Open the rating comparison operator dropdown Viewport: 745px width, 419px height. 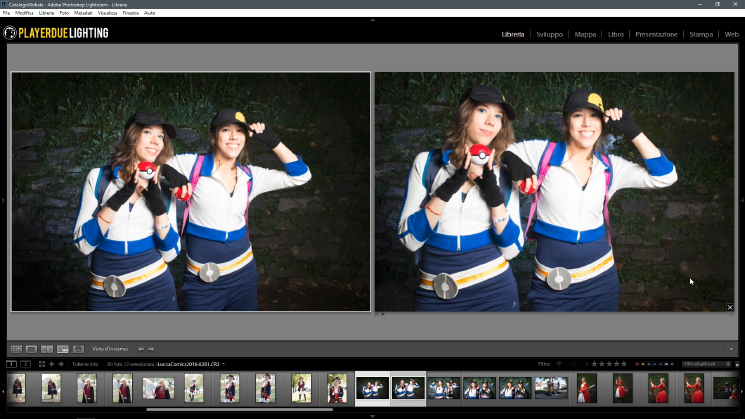(587, 364)
